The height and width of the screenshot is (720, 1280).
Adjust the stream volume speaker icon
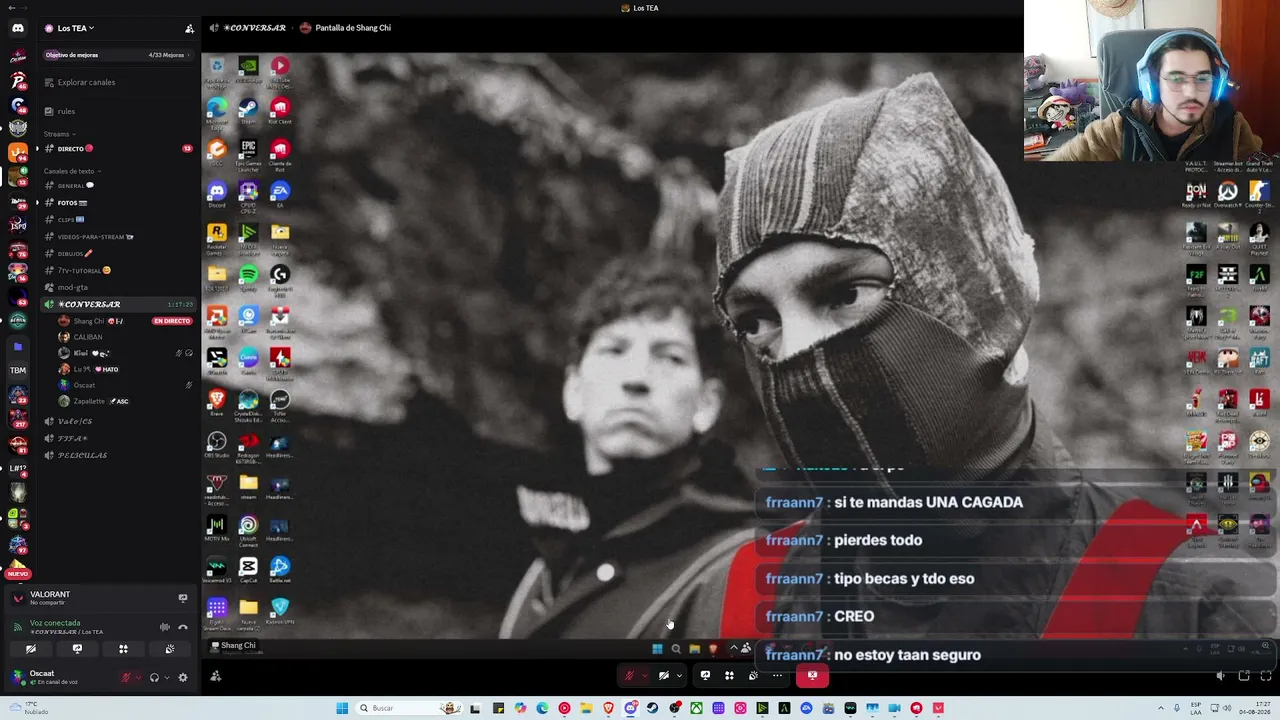[x=1220, y=676]
